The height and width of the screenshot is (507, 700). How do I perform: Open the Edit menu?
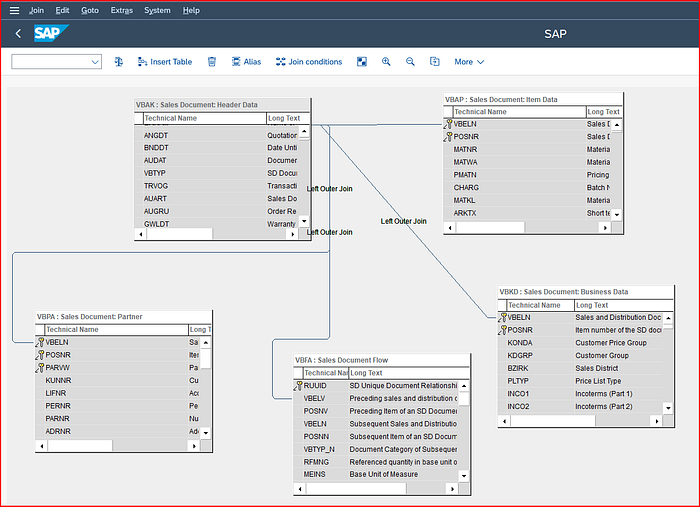pos(62,10)
